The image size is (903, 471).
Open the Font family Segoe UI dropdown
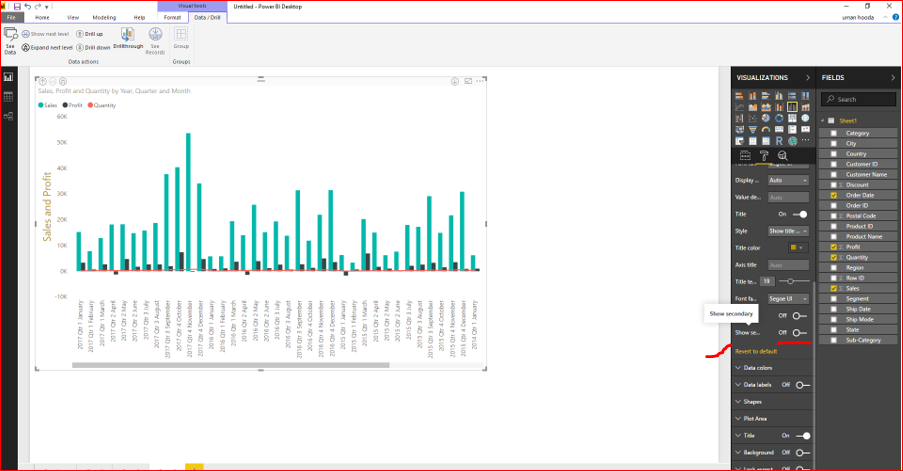click(x=788, y=299)
